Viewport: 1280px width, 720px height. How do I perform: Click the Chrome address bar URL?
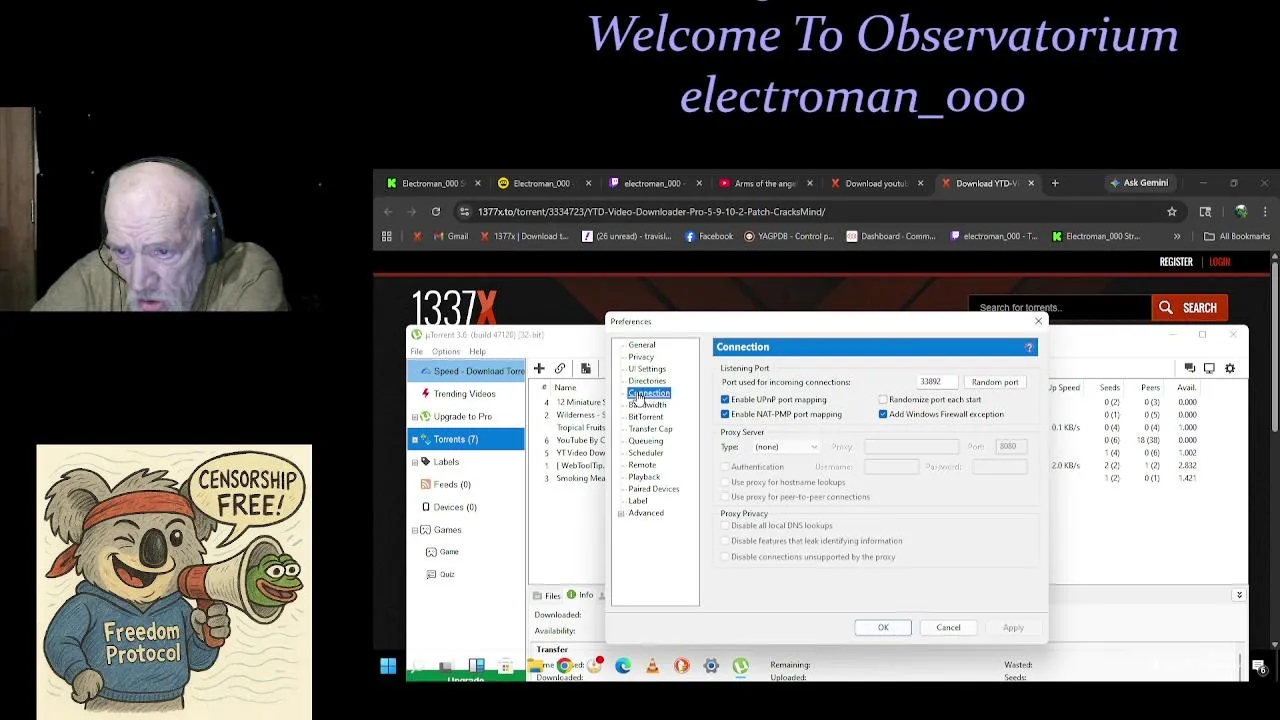[x=651, y=212]
